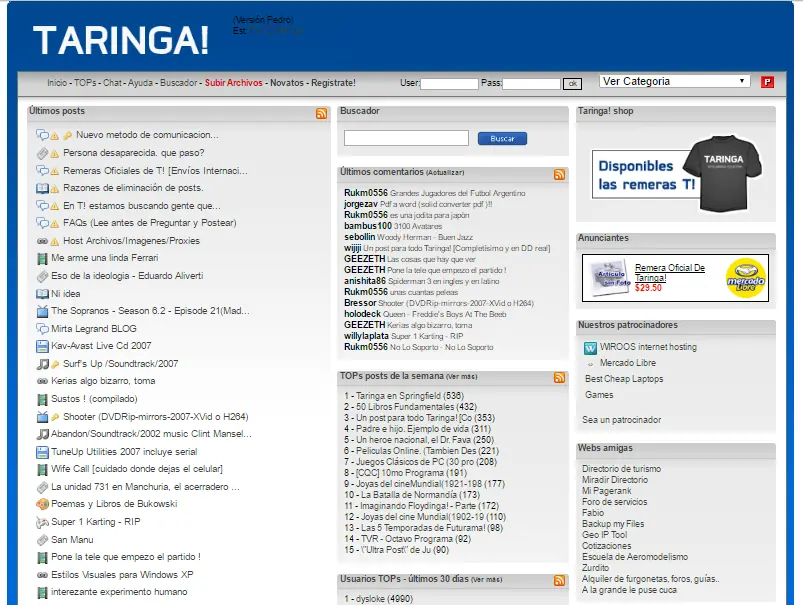Open Directorio de turismo link

[x=621, y=468]
